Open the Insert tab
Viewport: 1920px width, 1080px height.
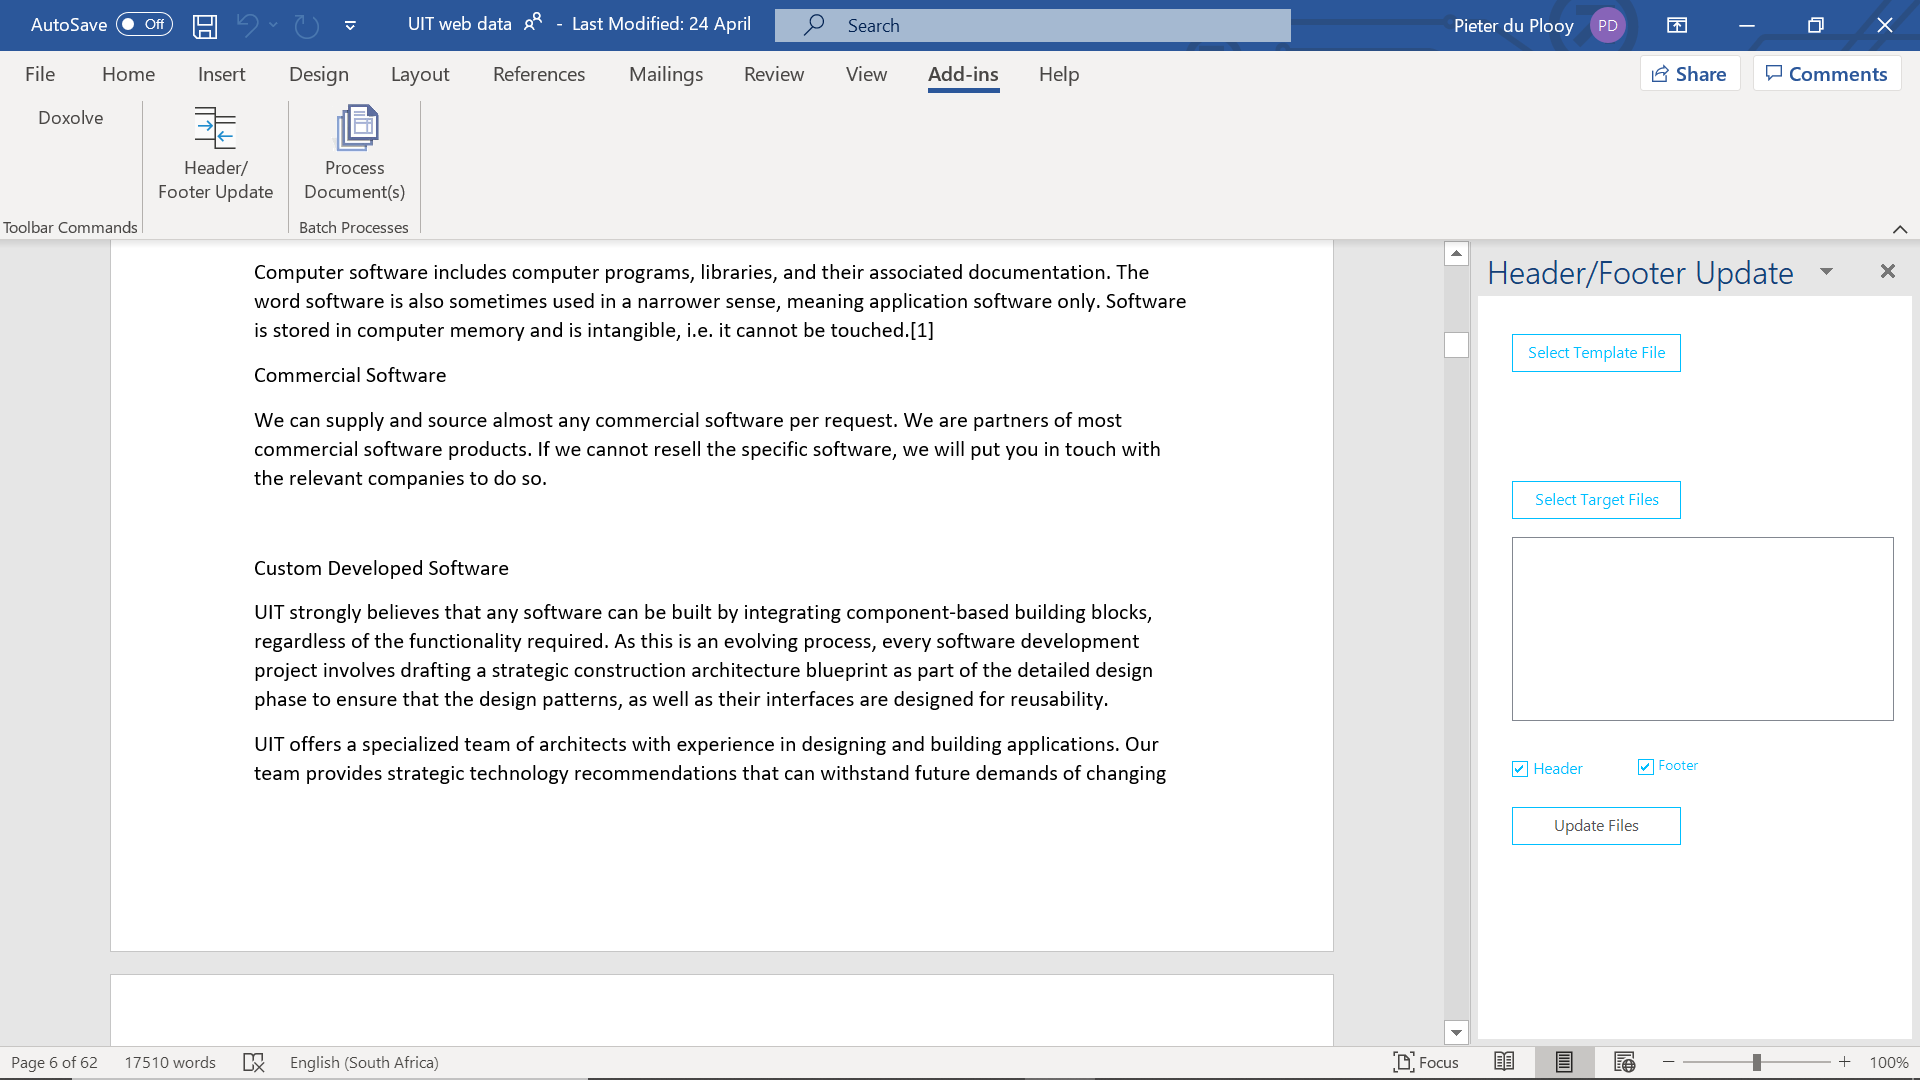[x=221, y=74]
